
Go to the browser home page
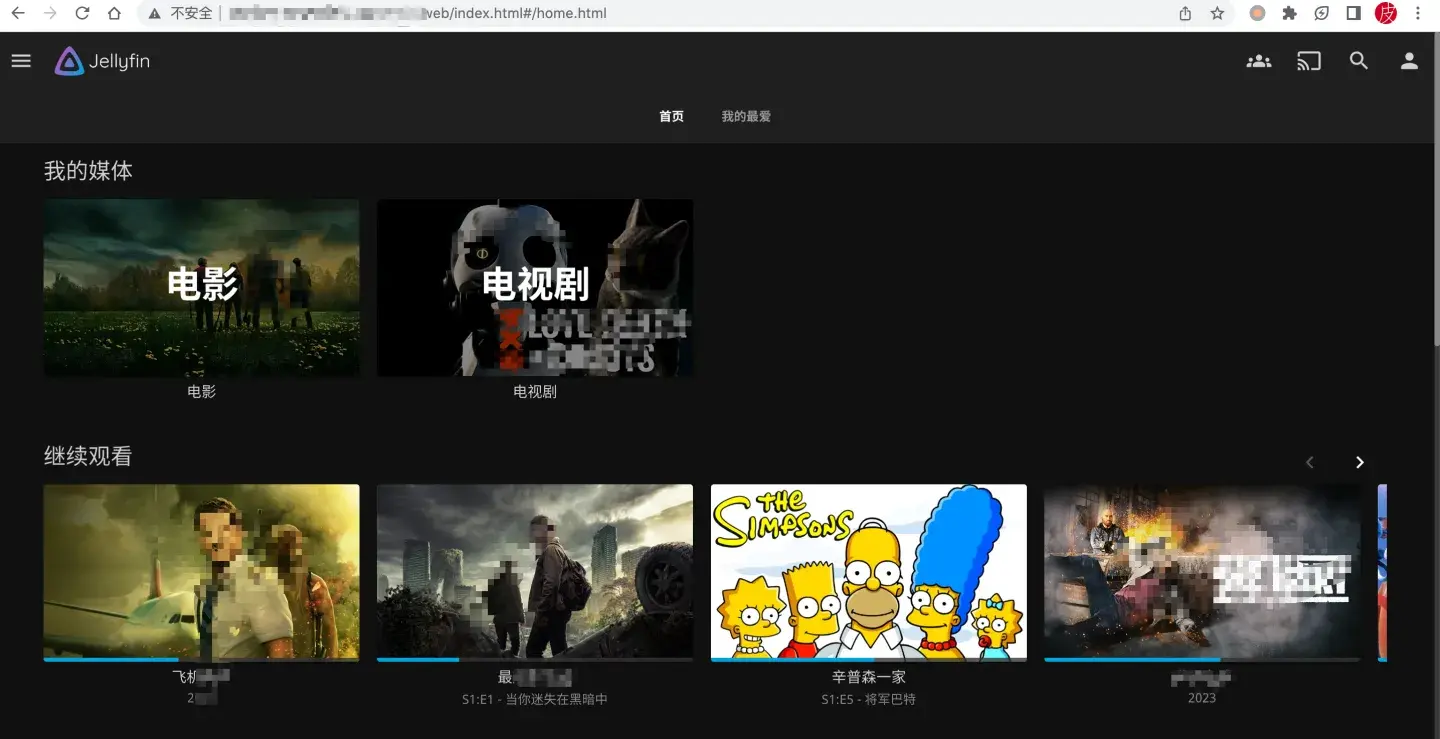coord(114,14)
